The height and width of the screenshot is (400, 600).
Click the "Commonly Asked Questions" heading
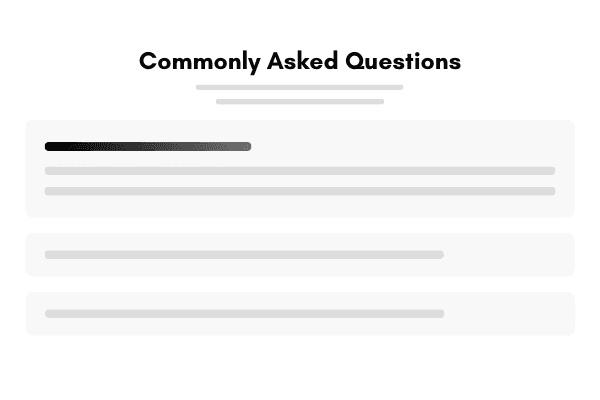(300, 61)
